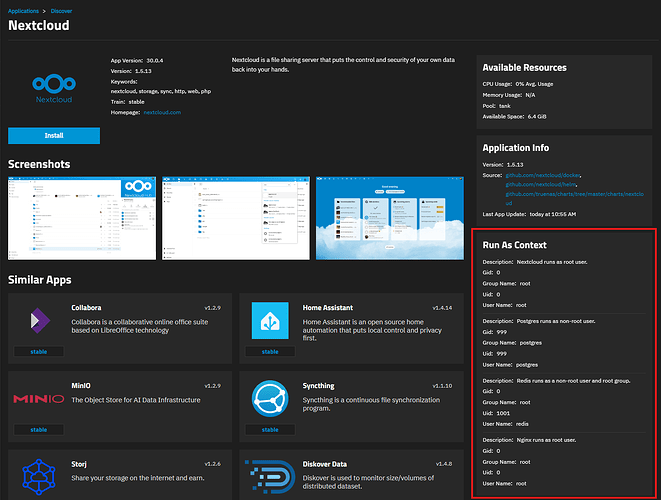The image size is (661, 500).
Task: Click the Screenshots heading
Action: (39, 164)
